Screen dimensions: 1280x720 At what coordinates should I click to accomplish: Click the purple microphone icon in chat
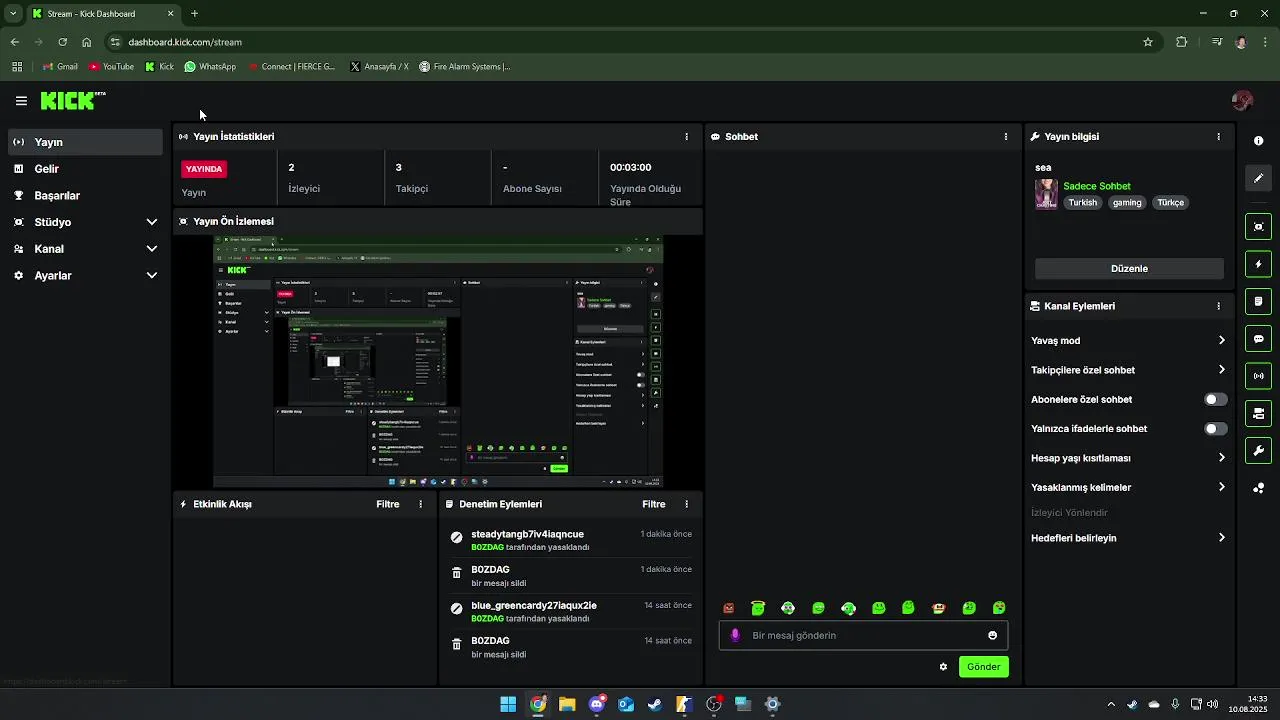736,635
